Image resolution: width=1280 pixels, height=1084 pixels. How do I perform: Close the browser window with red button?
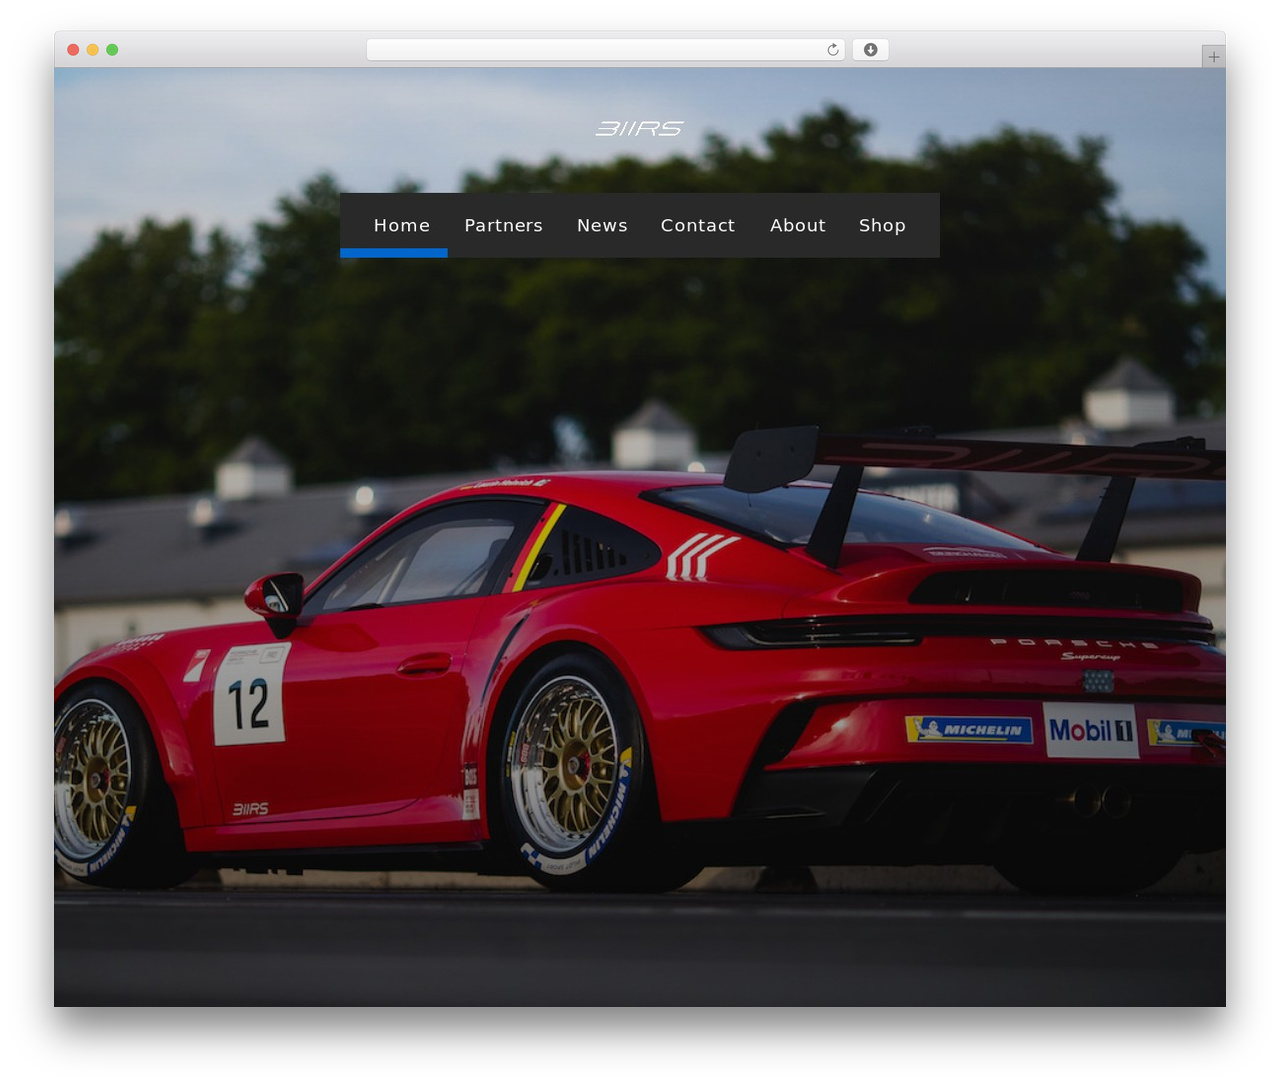[73, 50]
